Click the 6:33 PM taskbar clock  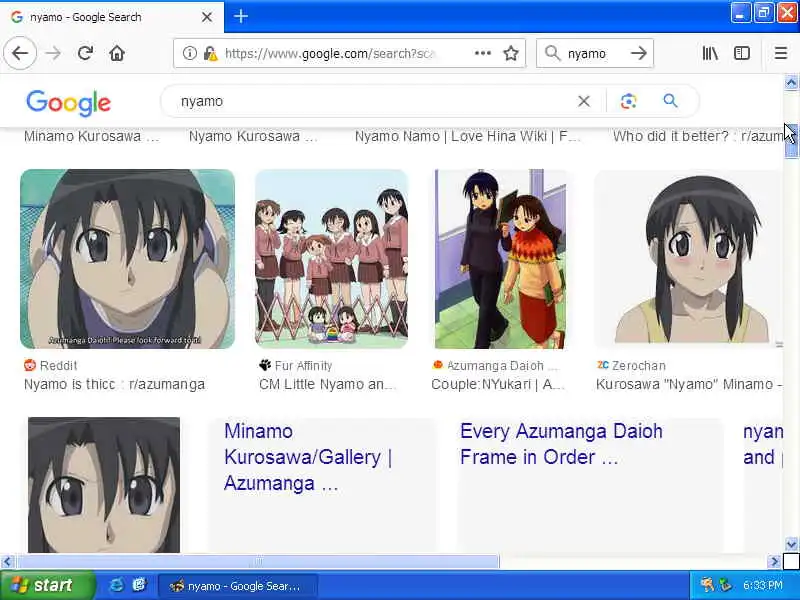pos(763,585)
